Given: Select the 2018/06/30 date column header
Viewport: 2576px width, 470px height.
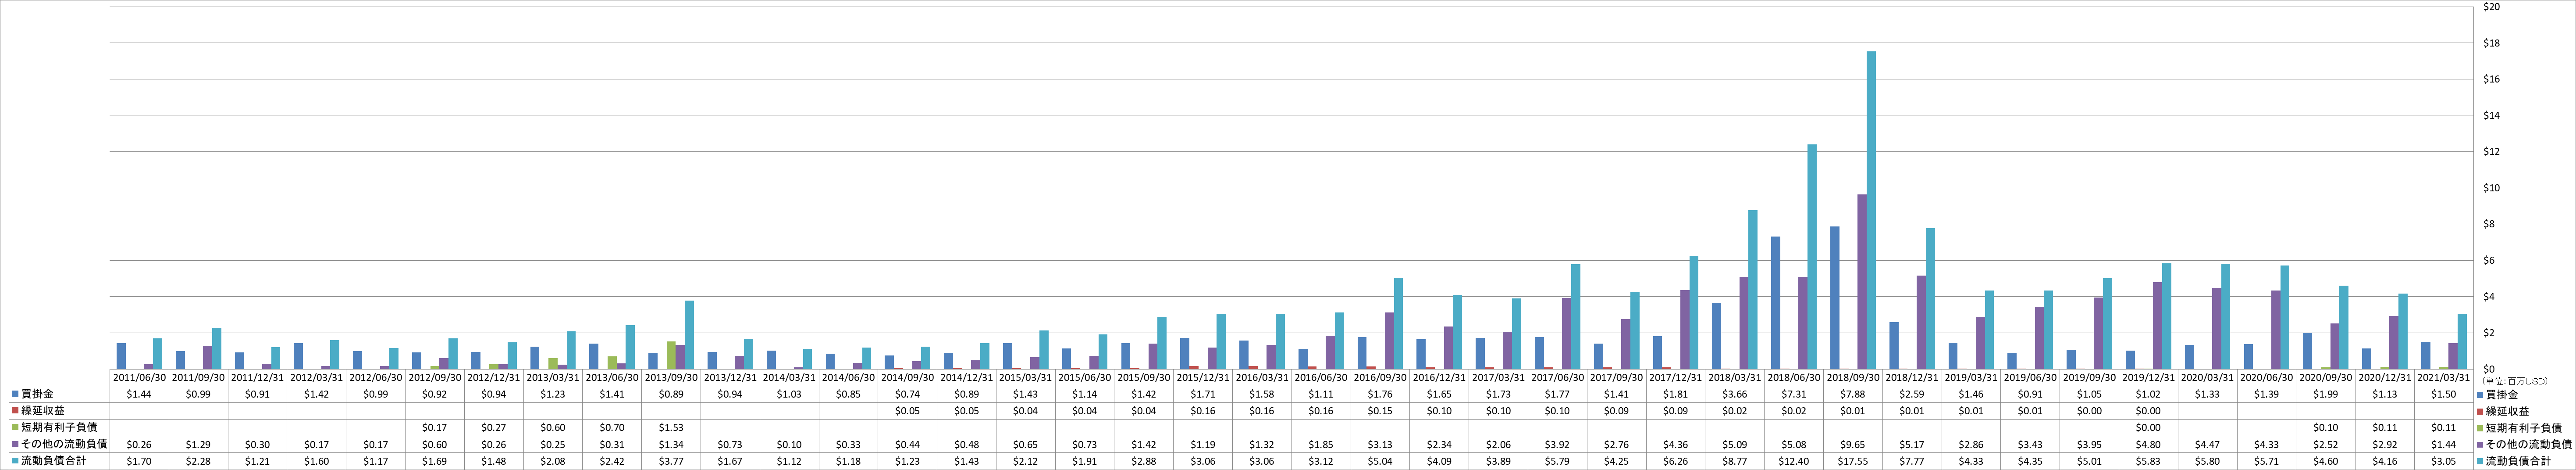Looking at the screenshot, I should coord(1794,378).
